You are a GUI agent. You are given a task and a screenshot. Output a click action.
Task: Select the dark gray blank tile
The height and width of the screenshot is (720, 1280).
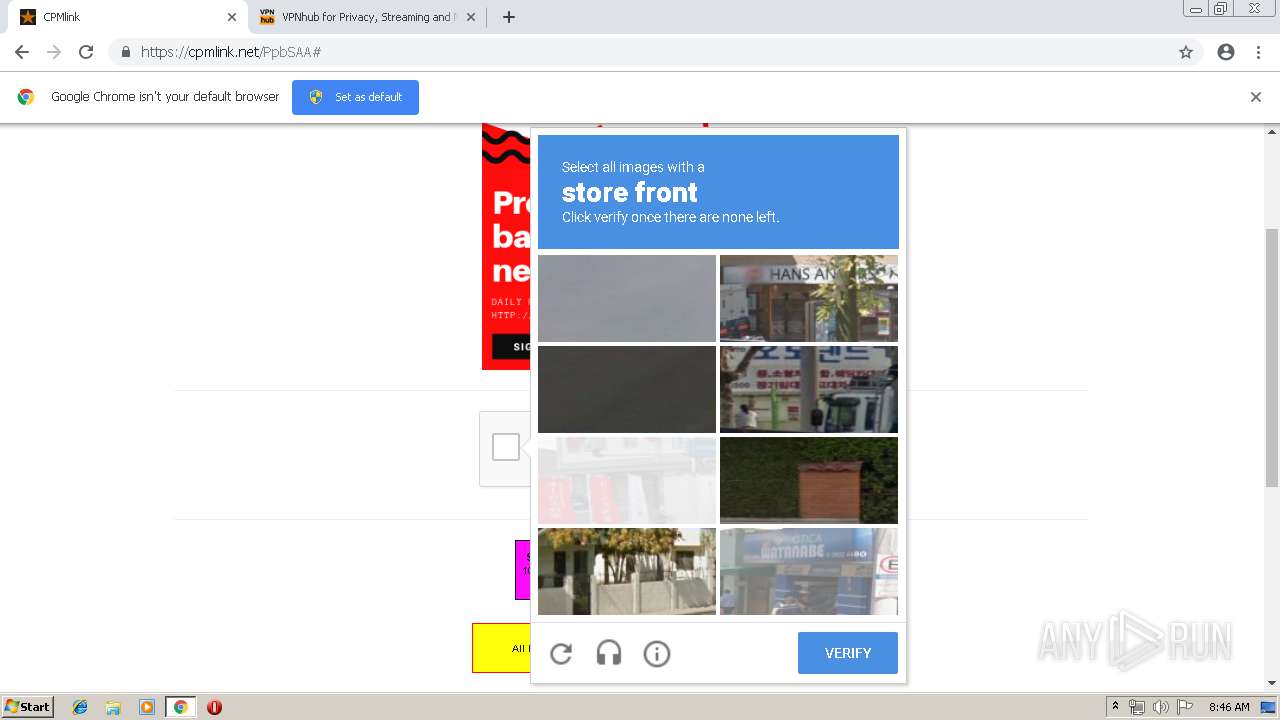[627, 389]
